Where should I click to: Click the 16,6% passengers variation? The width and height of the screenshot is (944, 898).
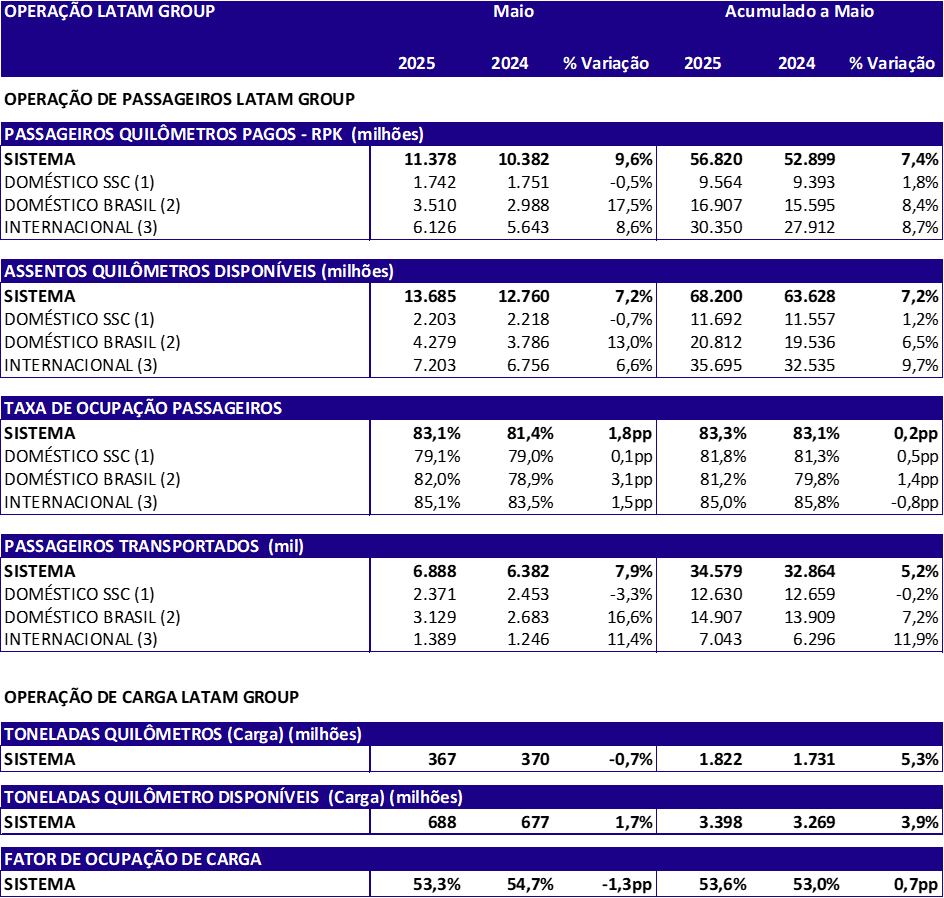630,618
